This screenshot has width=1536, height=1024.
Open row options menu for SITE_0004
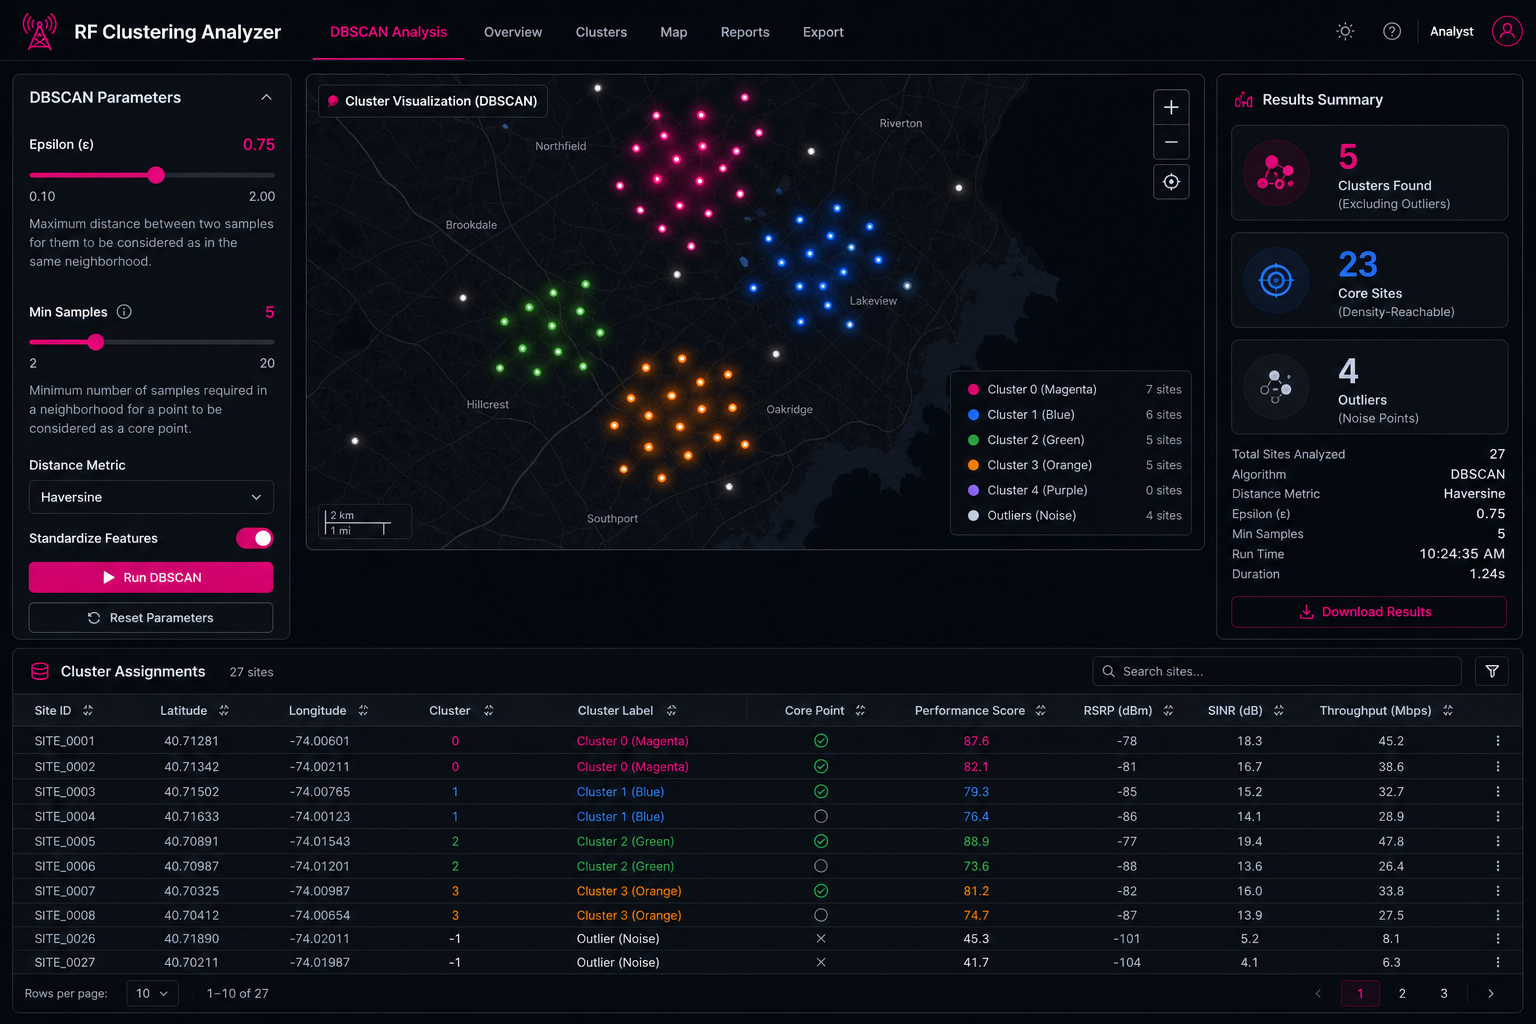[x=1497, y=816]
